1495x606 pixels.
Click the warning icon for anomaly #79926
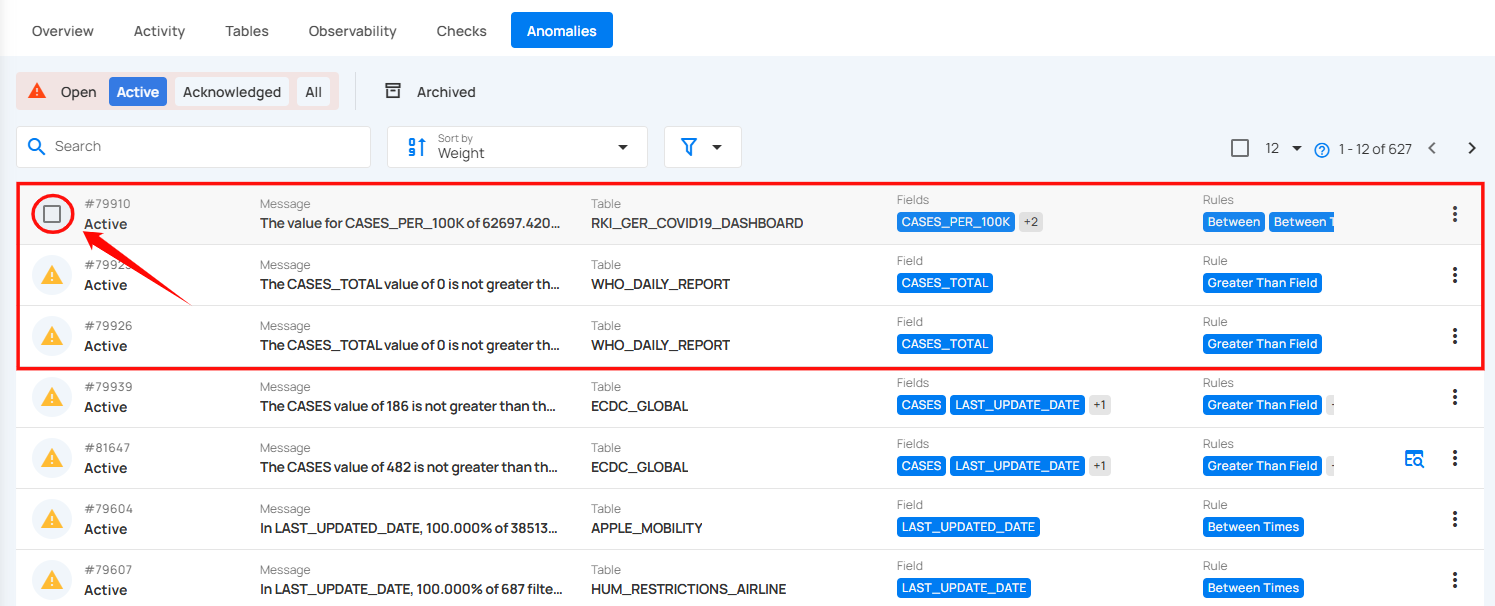[x=52, y=336]
